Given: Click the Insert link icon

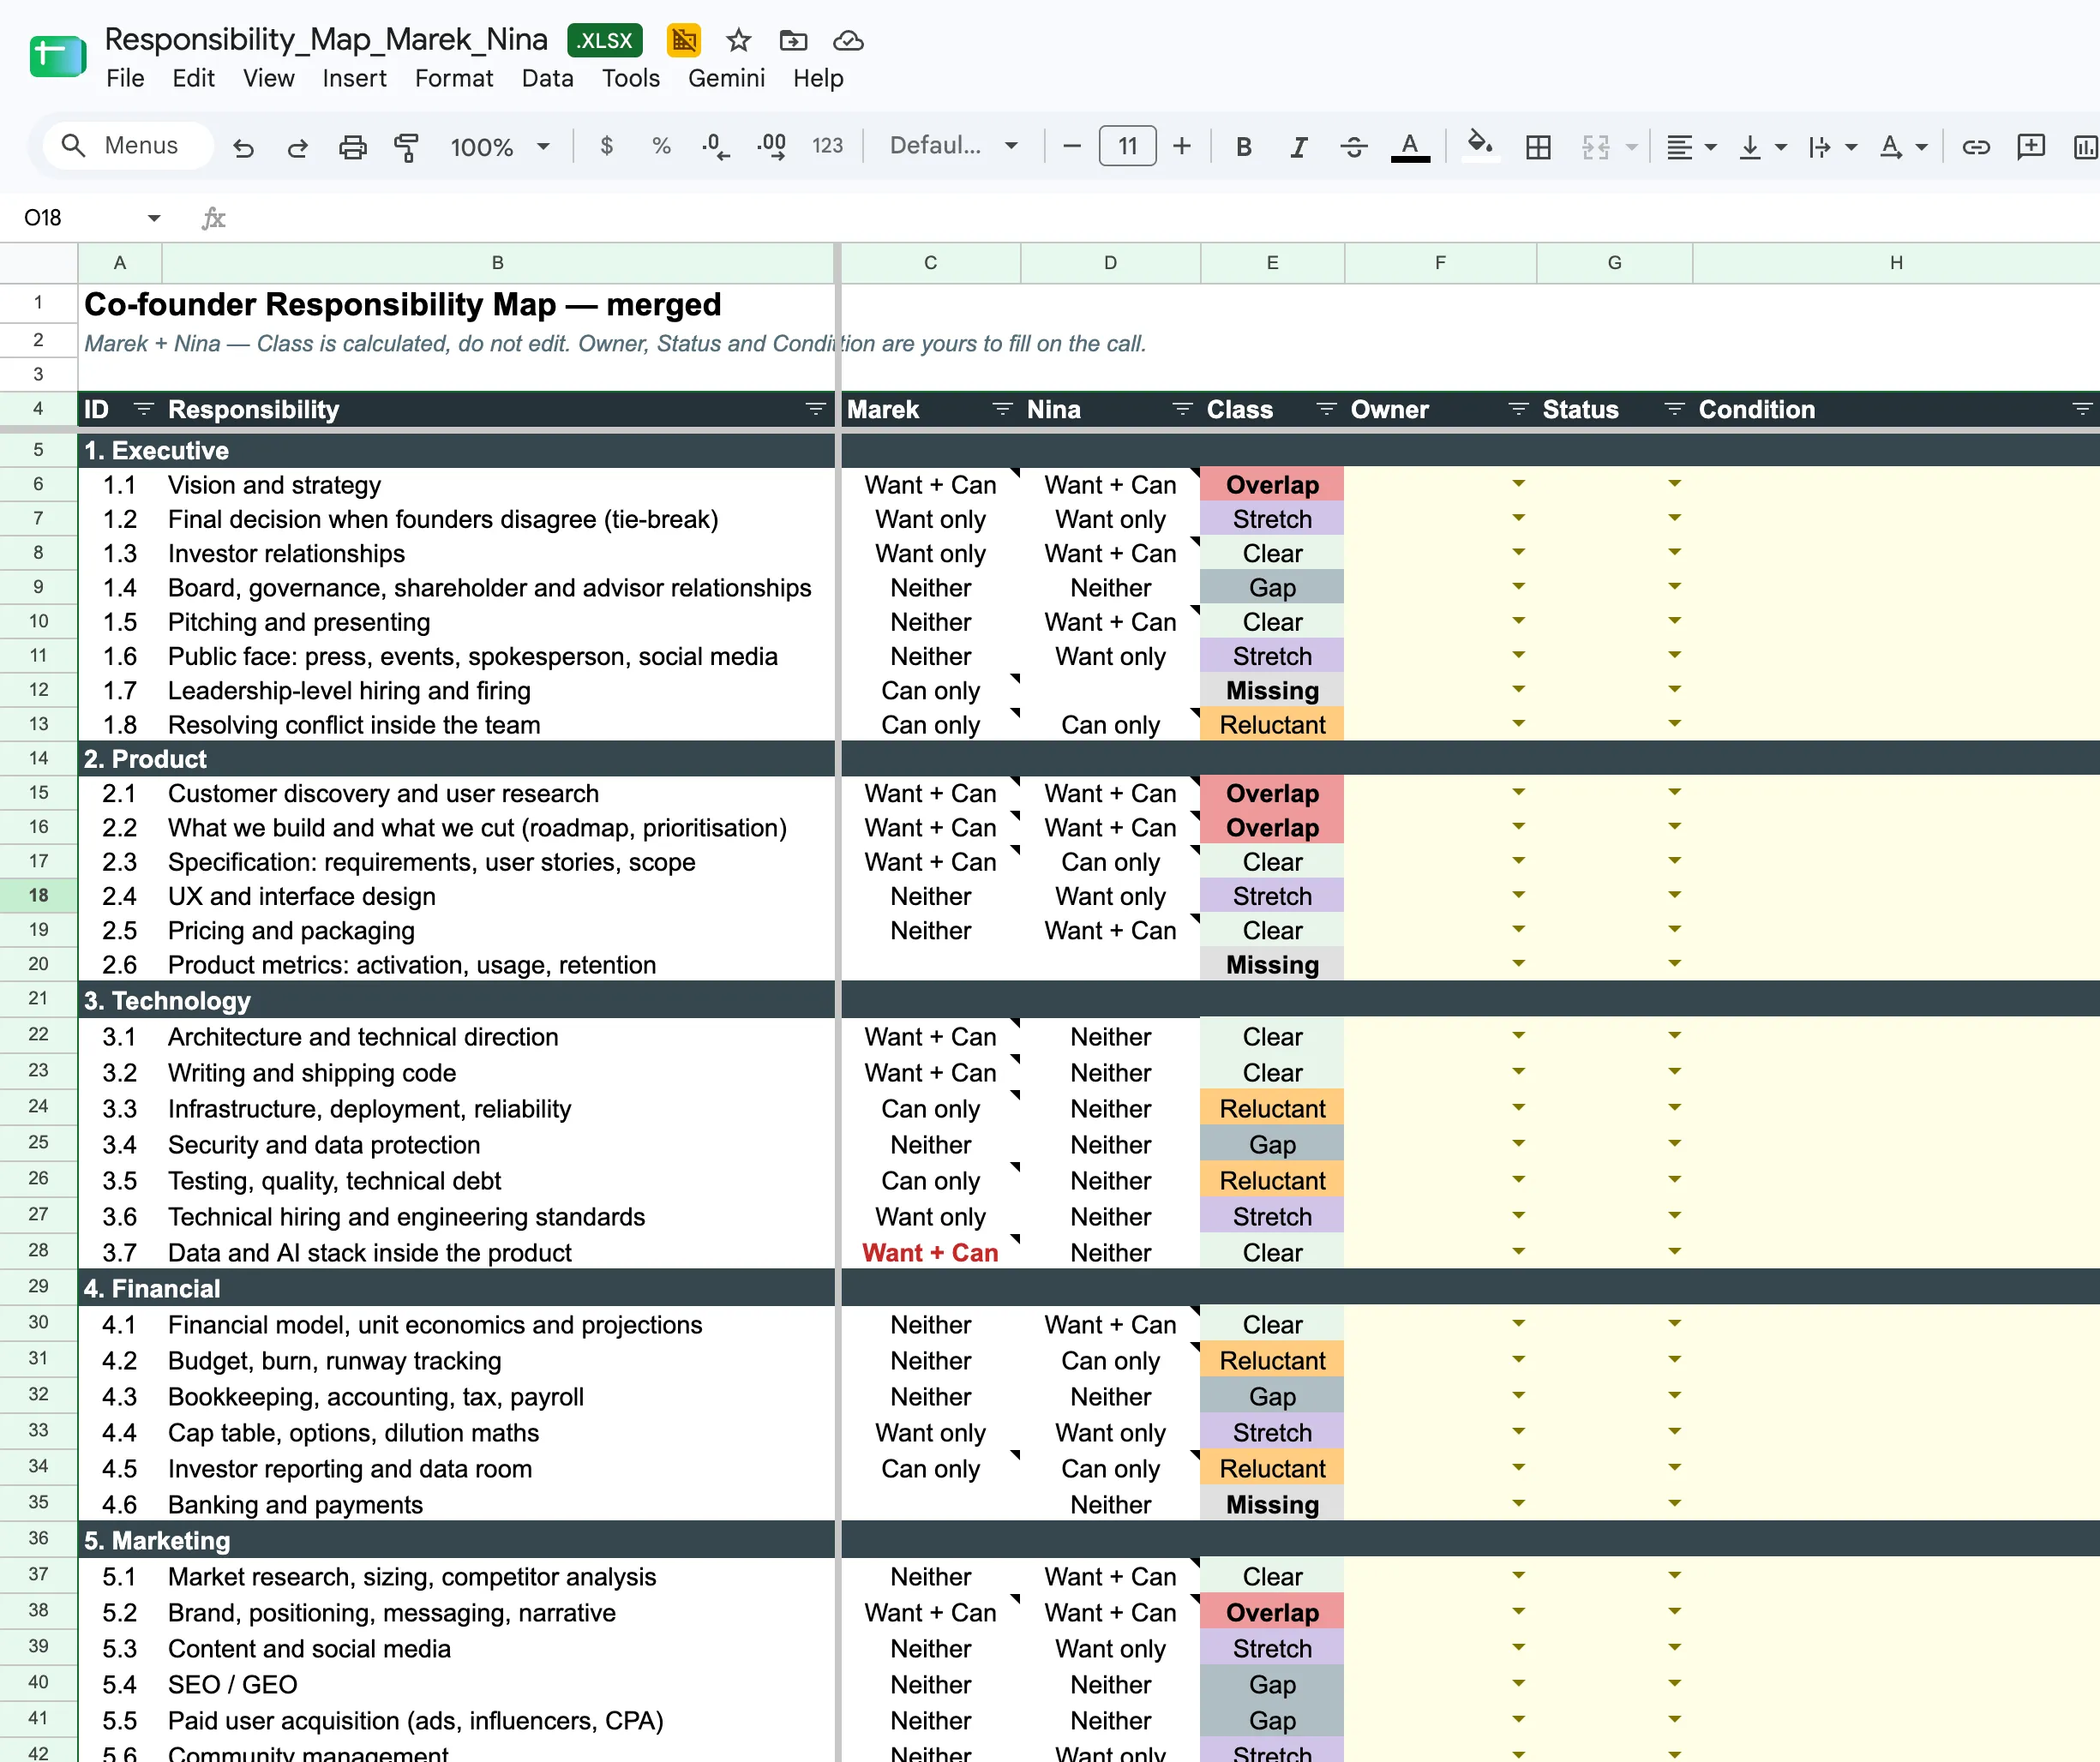Looking at the screenshot, I should point(1975,147).
